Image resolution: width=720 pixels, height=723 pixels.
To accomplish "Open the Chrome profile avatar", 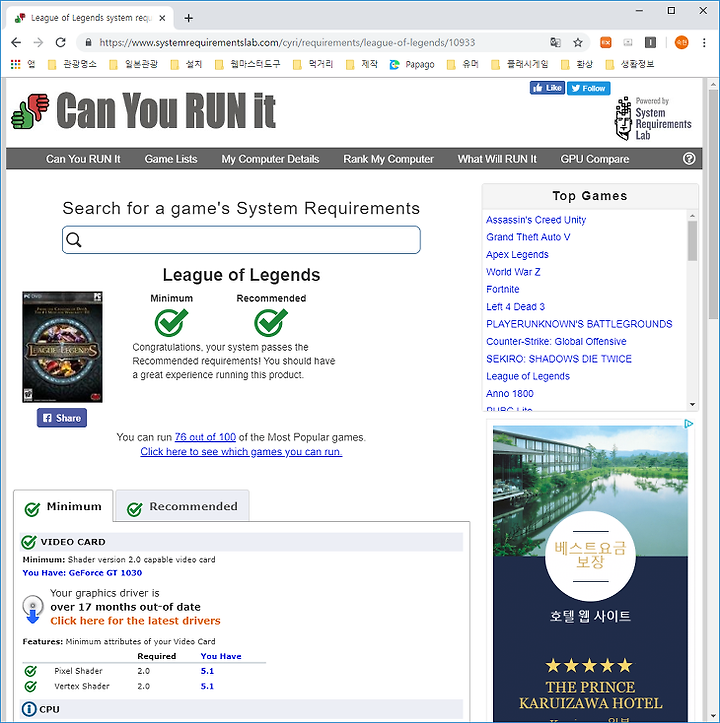I will click(681, 42).
